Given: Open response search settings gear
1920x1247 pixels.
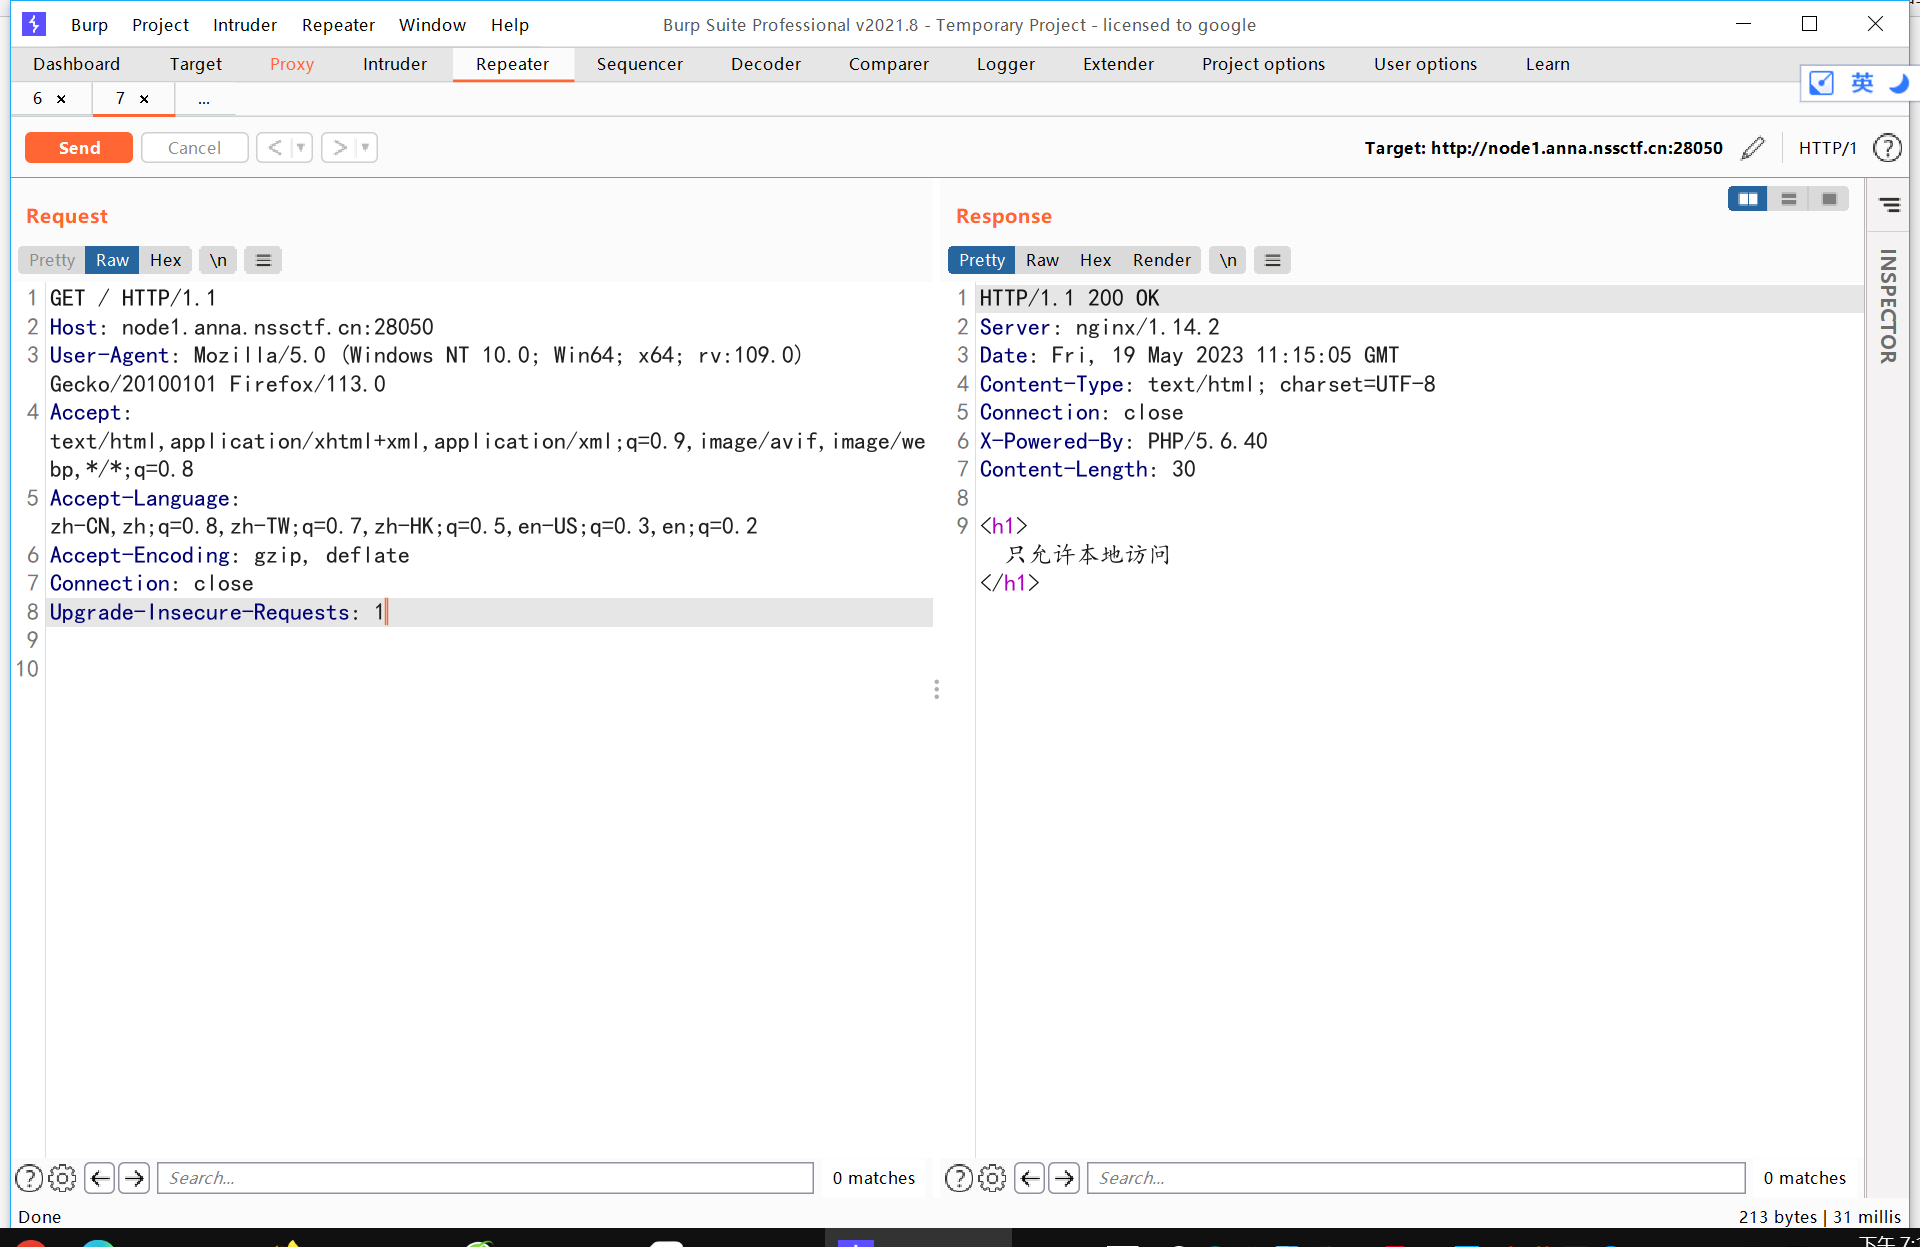Looking at the screenshot, I should pos(992,1178).
